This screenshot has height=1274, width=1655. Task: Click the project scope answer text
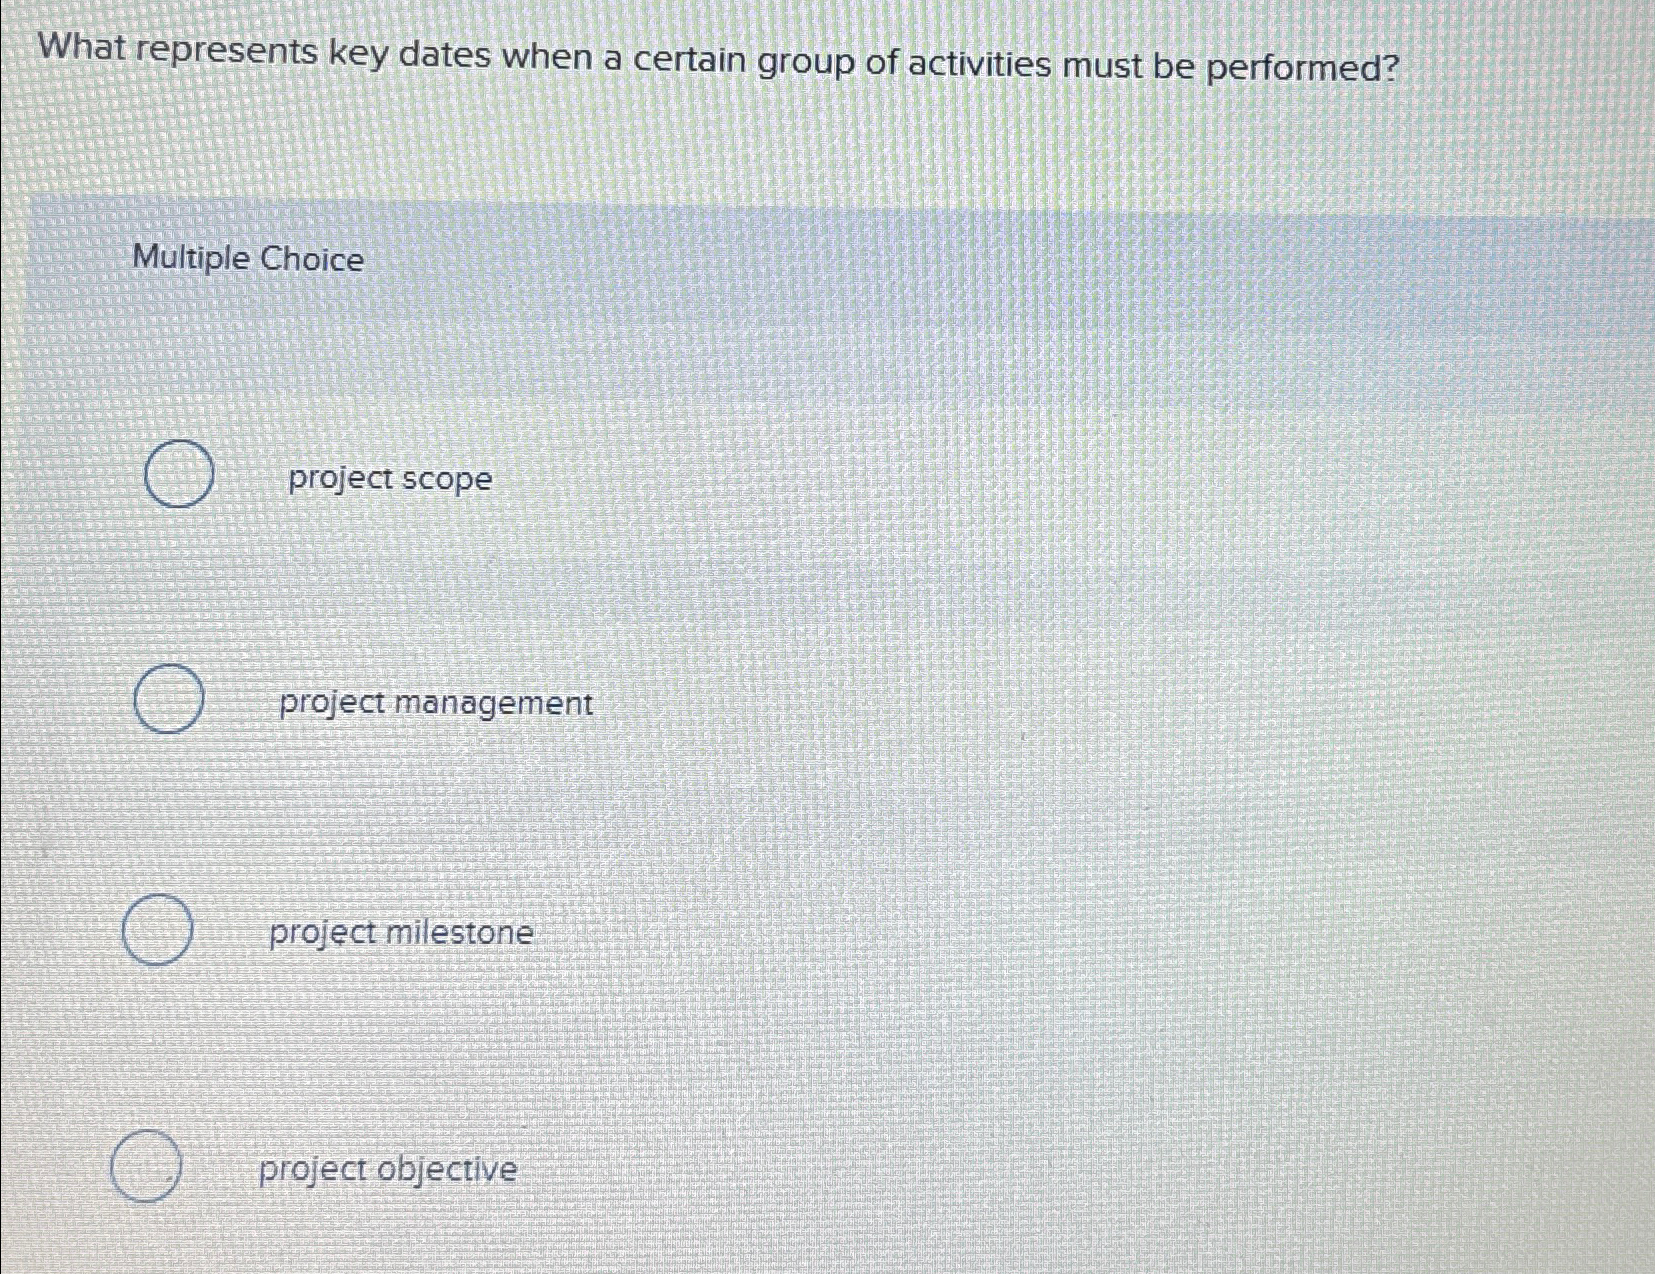pyautogui.click(x=388, y=479)
